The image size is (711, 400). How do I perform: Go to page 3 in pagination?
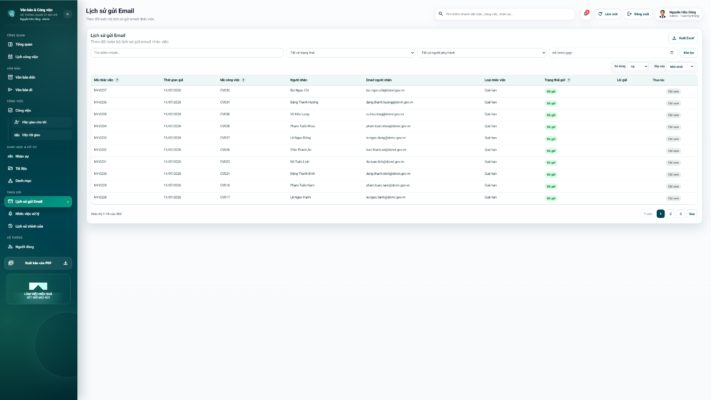681,214
